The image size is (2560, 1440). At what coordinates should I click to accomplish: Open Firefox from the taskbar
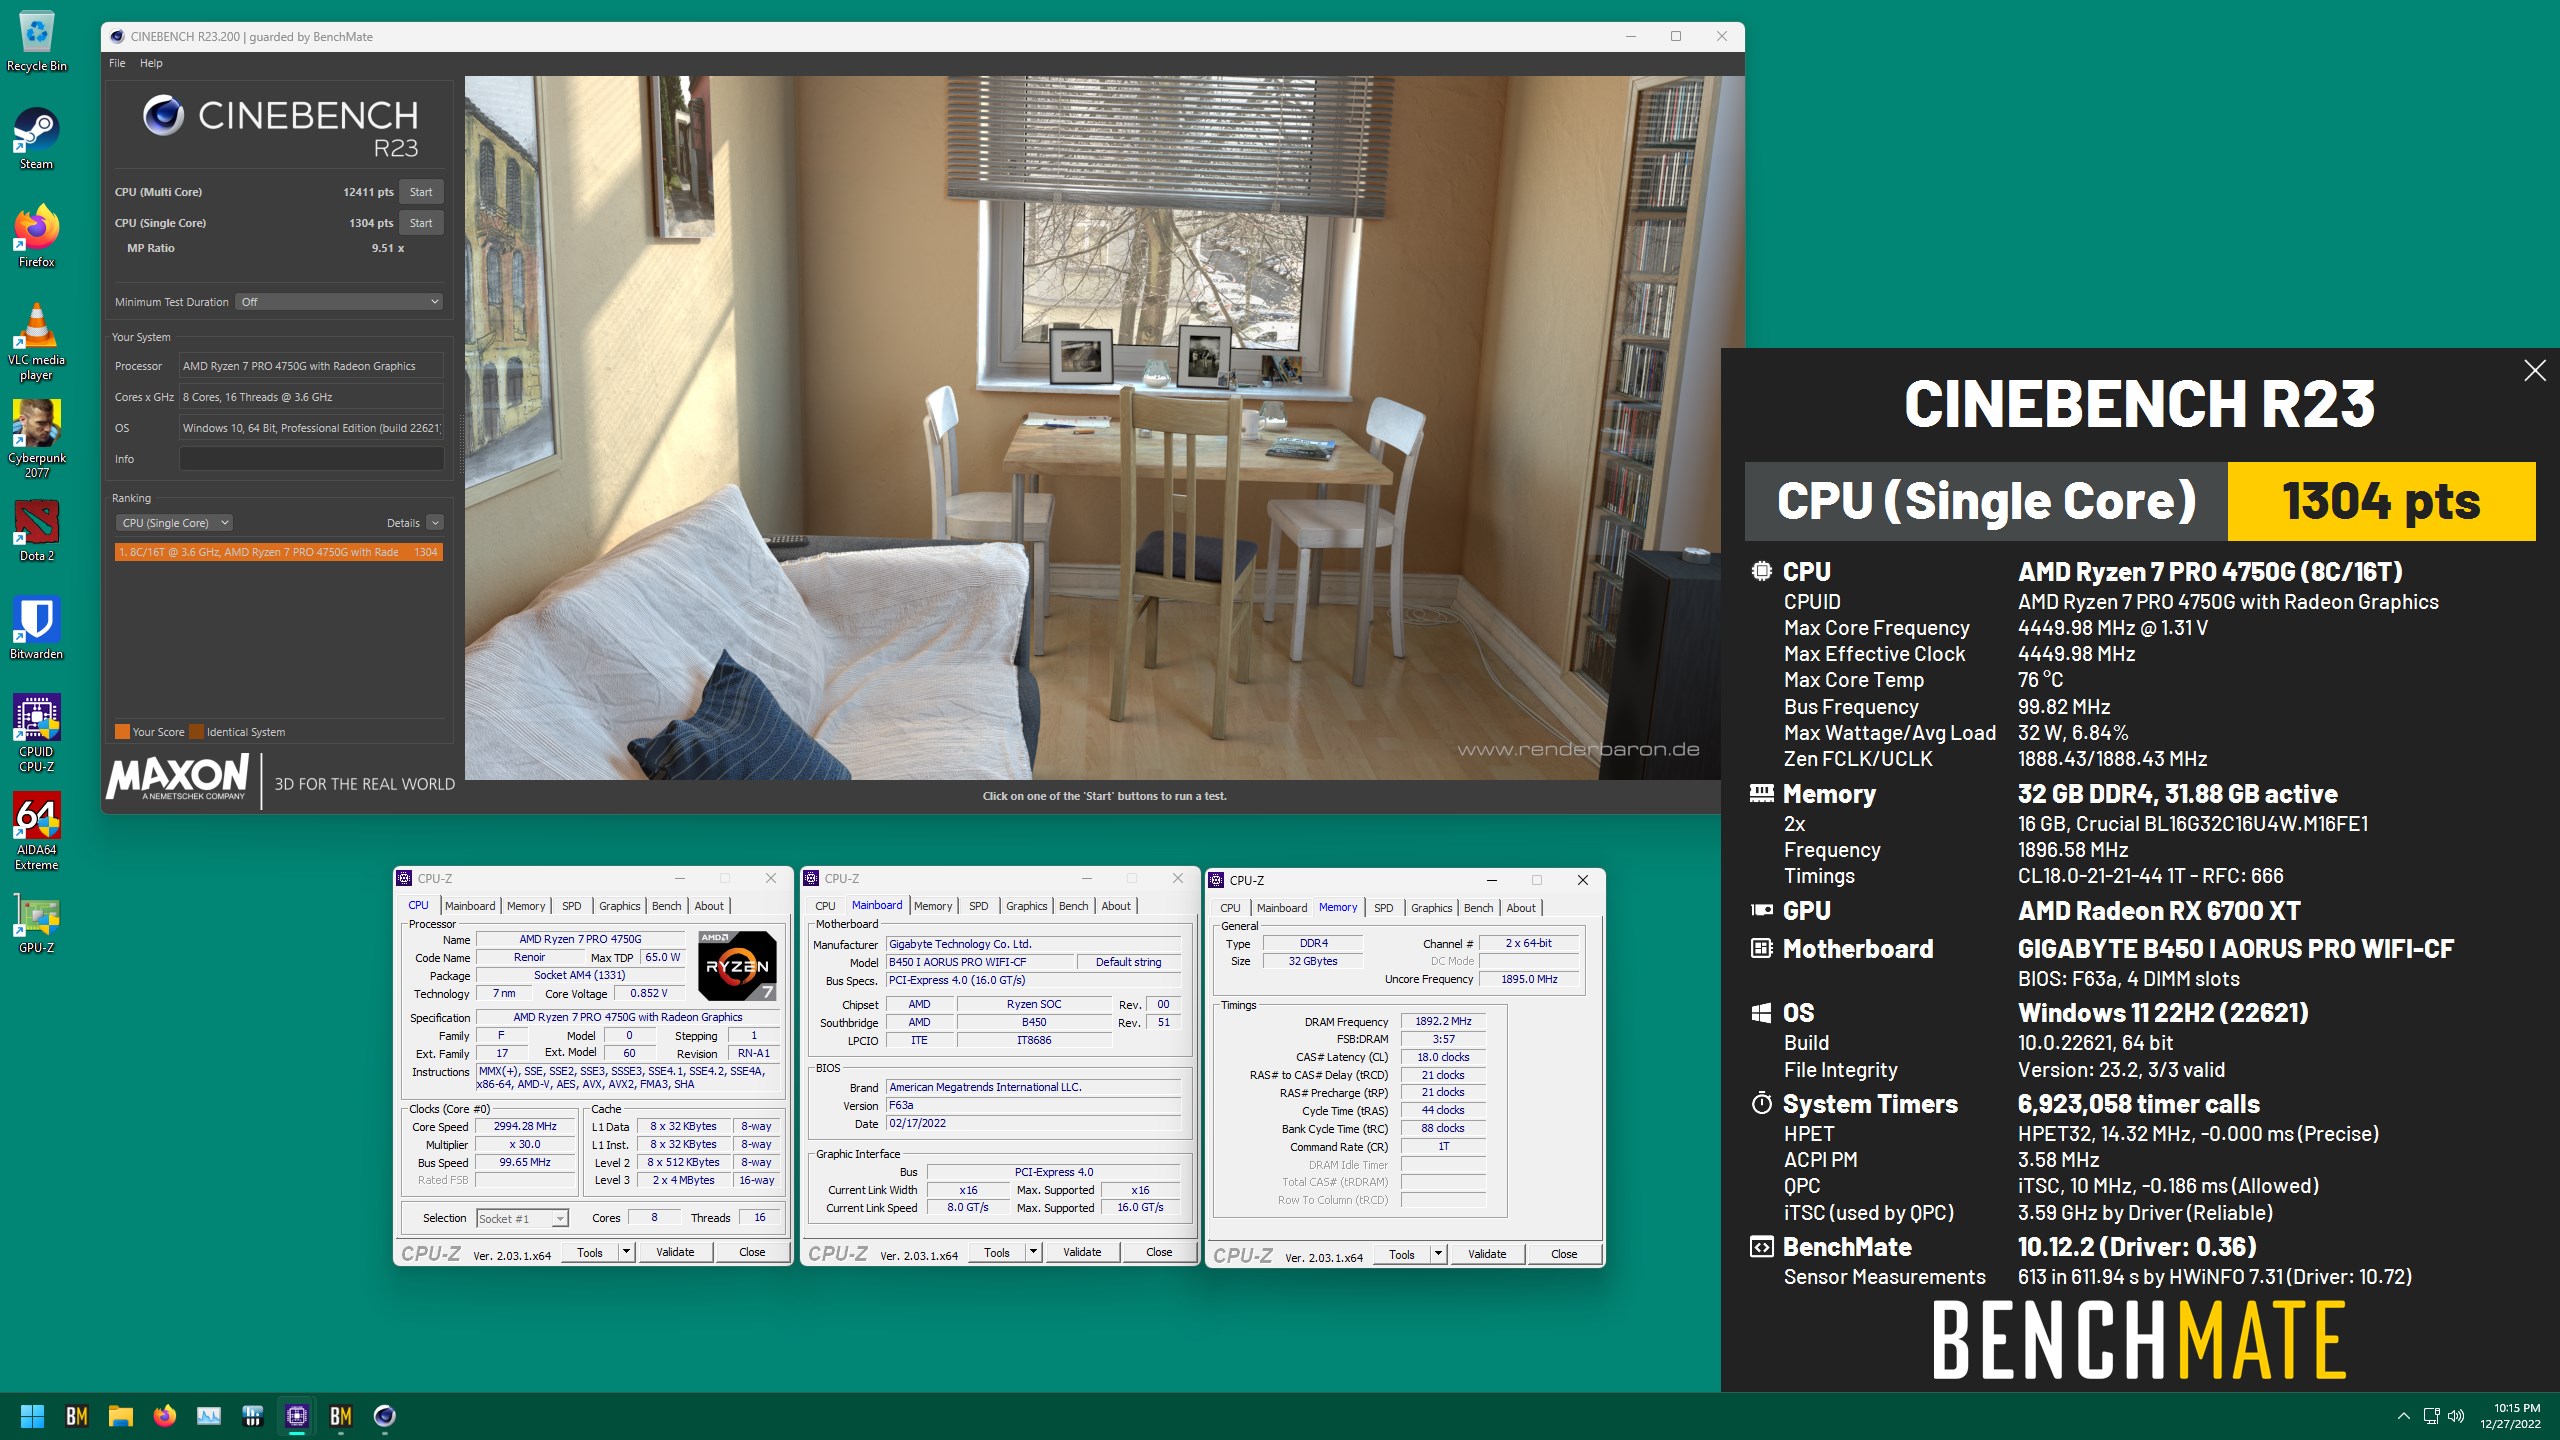click(x=165, y=1416)
